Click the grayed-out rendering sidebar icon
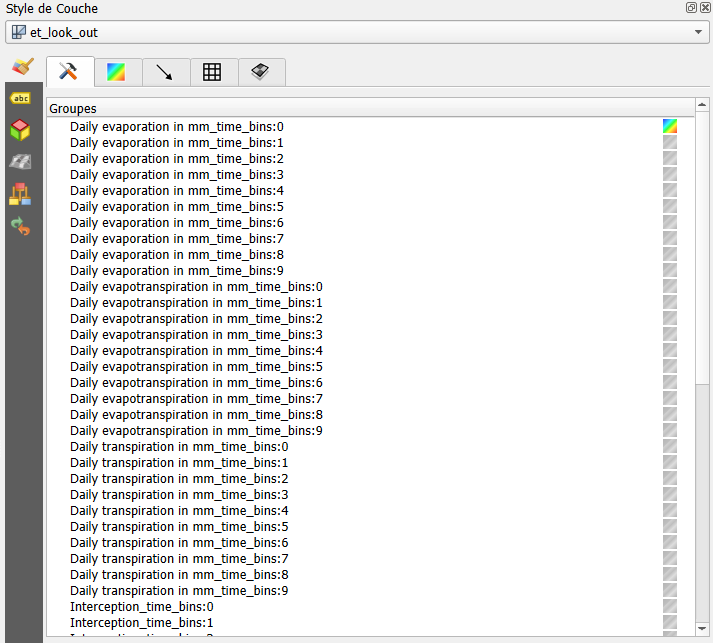Viewport: 713px width, 643px height. pyautogui.click(x=20, y=162)
